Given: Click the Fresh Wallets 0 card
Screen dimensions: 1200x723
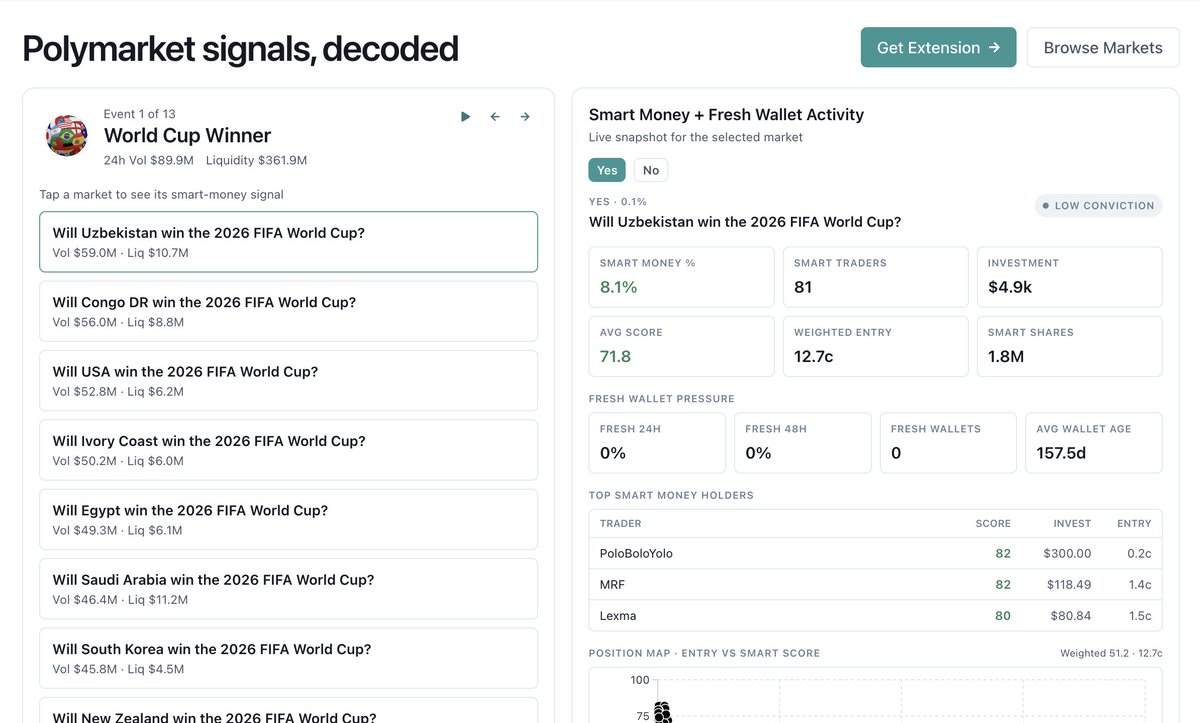Looking at the screenshot, I should [948, 443].
